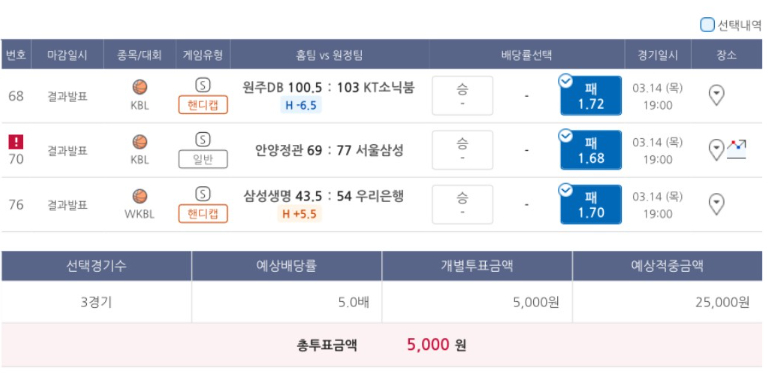Open location pin for game 68
The image size is (773, 382).
[x=716, y=95]
